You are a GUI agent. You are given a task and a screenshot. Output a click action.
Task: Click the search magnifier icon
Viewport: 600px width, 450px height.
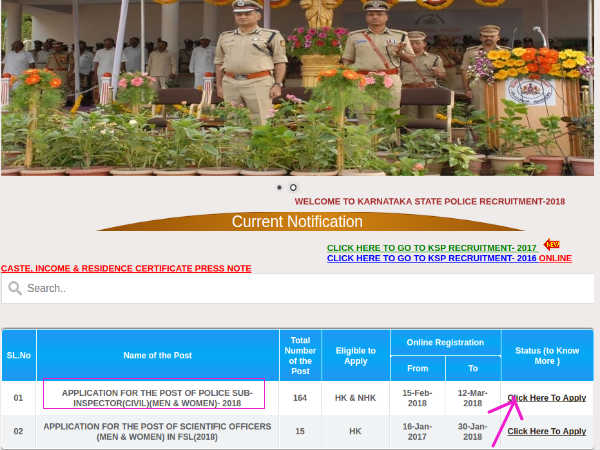15,288
